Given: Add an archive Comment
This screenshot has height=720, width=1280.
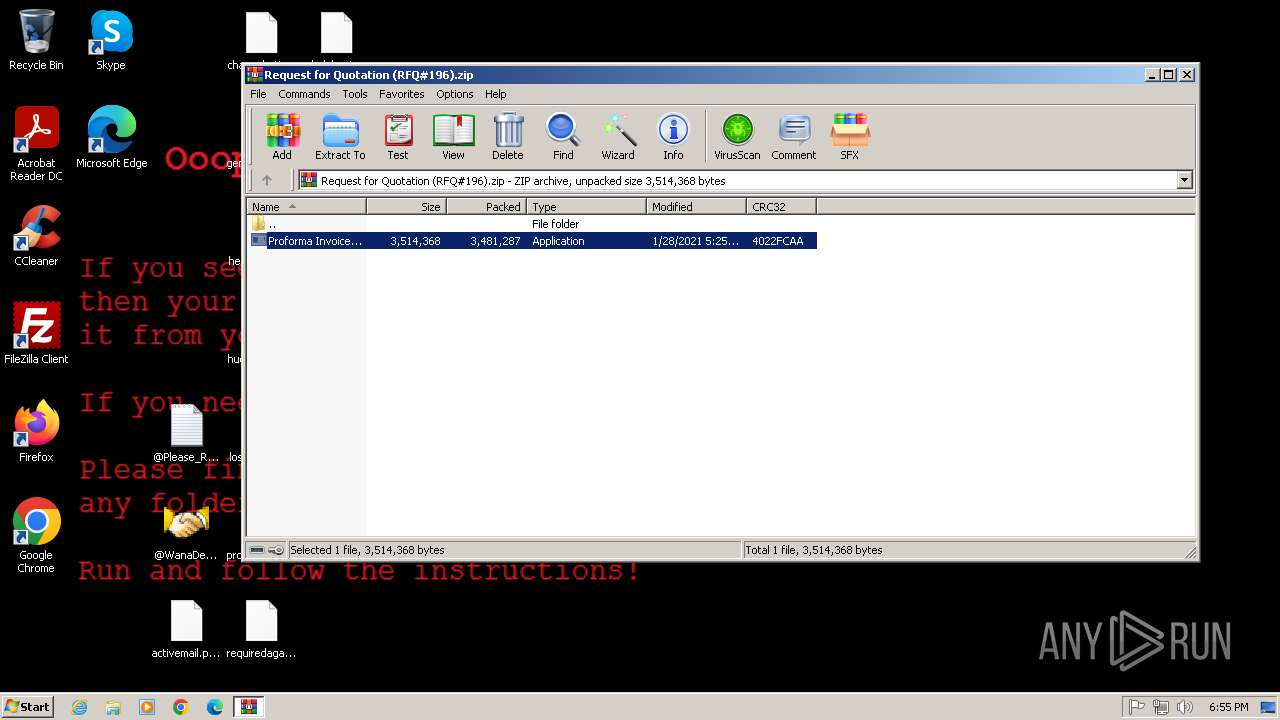Looking at the screenshot, I should [794, 137].
